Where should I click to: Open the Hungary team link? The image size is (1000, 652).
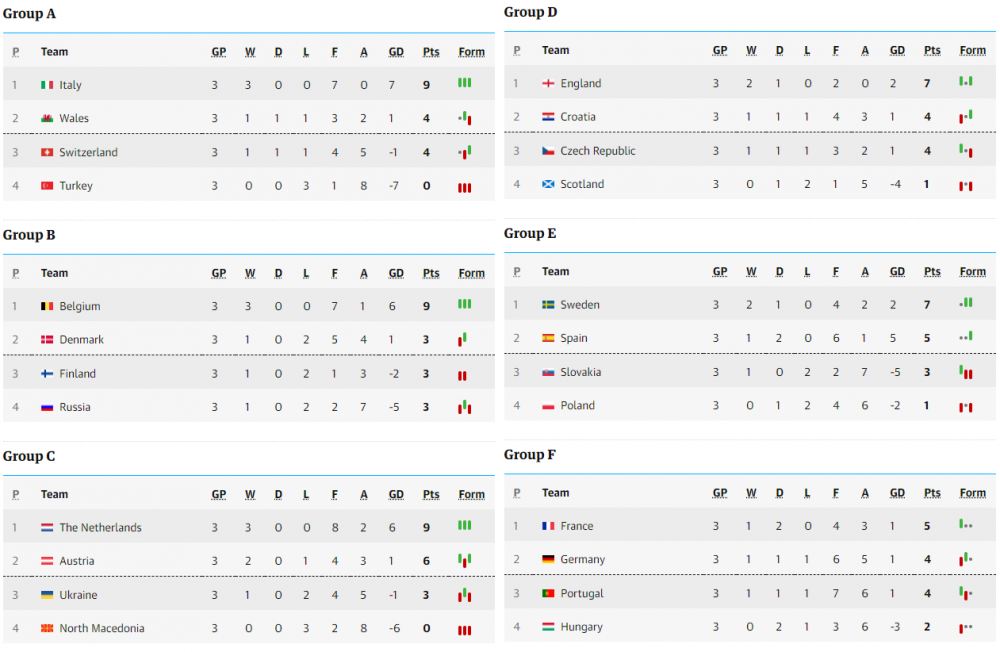click(581, 627)
